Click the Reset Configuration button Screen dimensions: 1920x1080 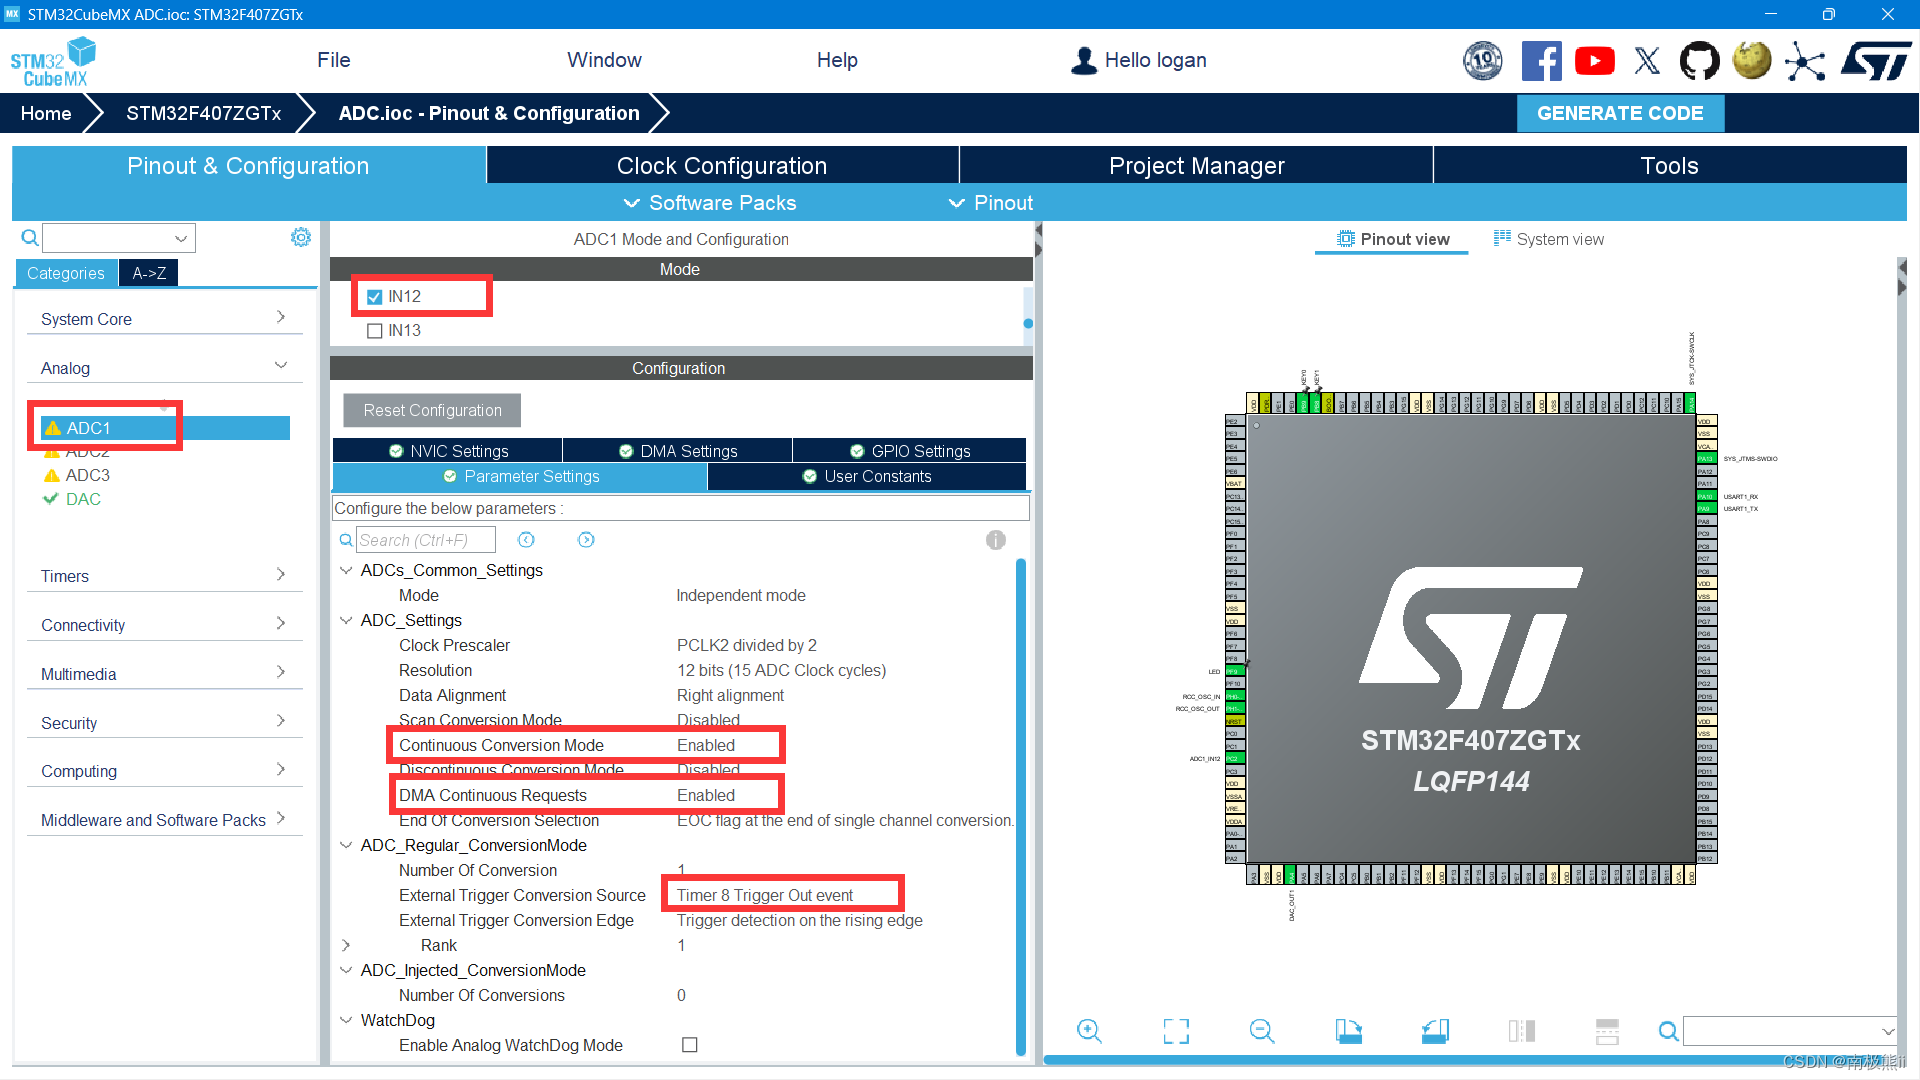coord(432,410)
